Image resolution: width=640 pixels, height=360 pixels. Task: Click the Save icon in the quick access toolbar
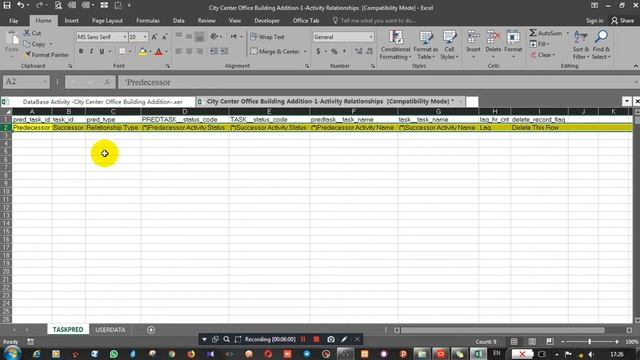coord(7,5)
